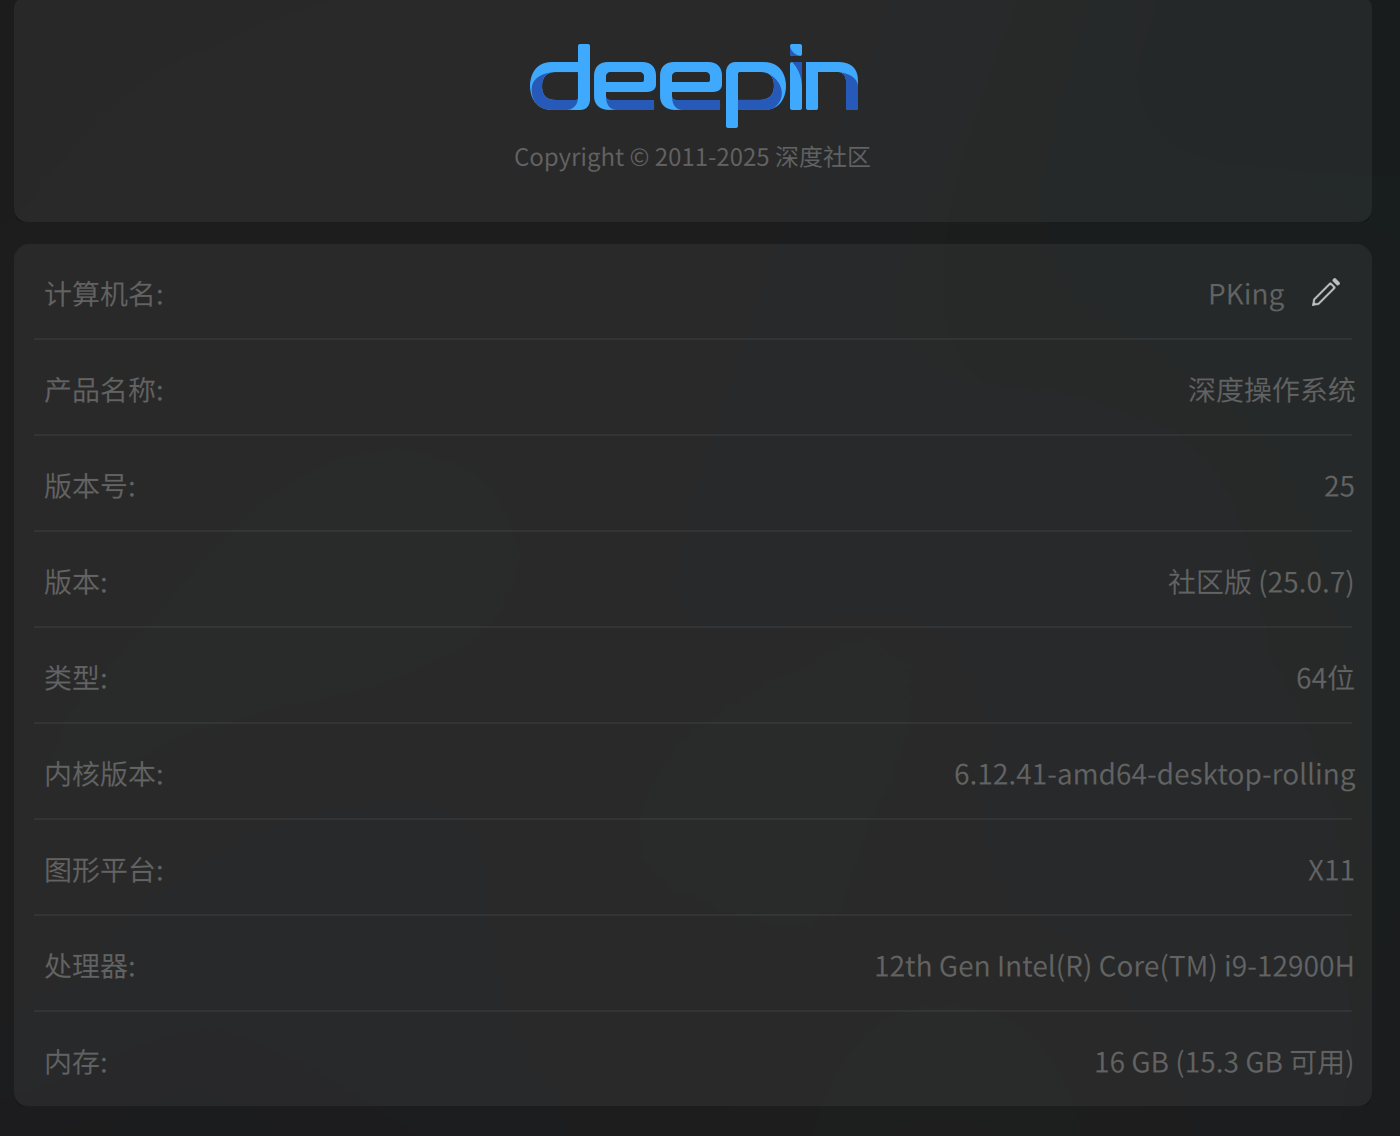Select kernel version 6.12.41-amd64-desktop-rolling
The image size is (1400, 1136).
click(x=1154, y=774)
